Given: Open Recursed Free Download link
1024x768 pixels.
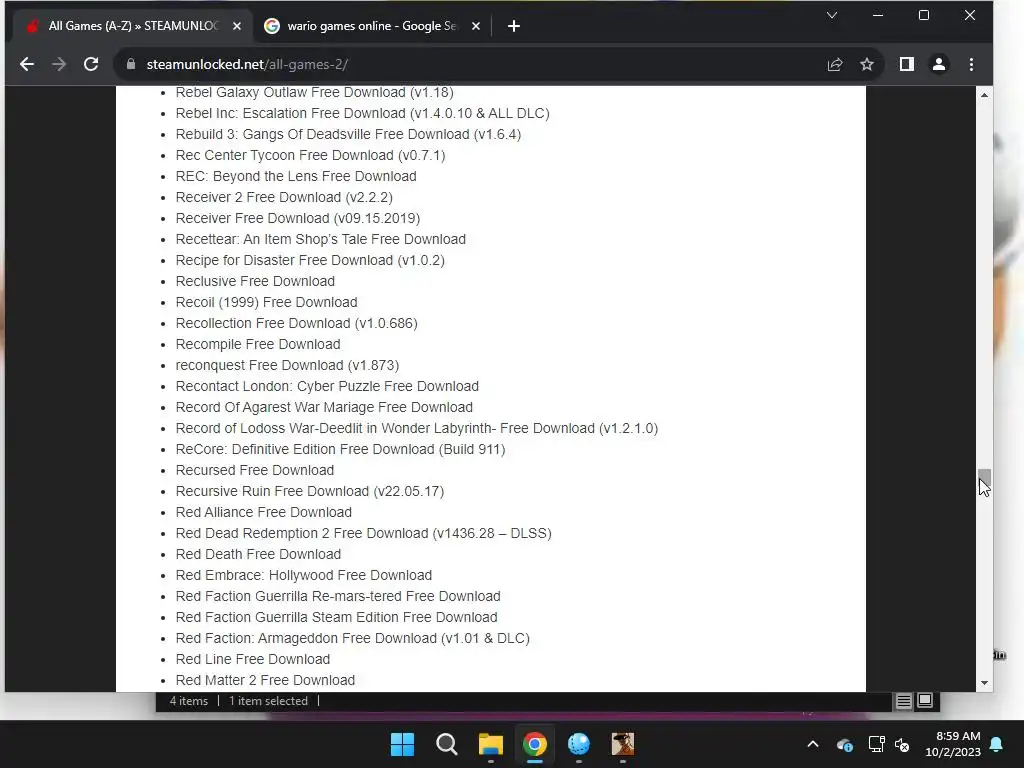Looking at the screenshot, I should pyautogui.click(x=255, y=470).
